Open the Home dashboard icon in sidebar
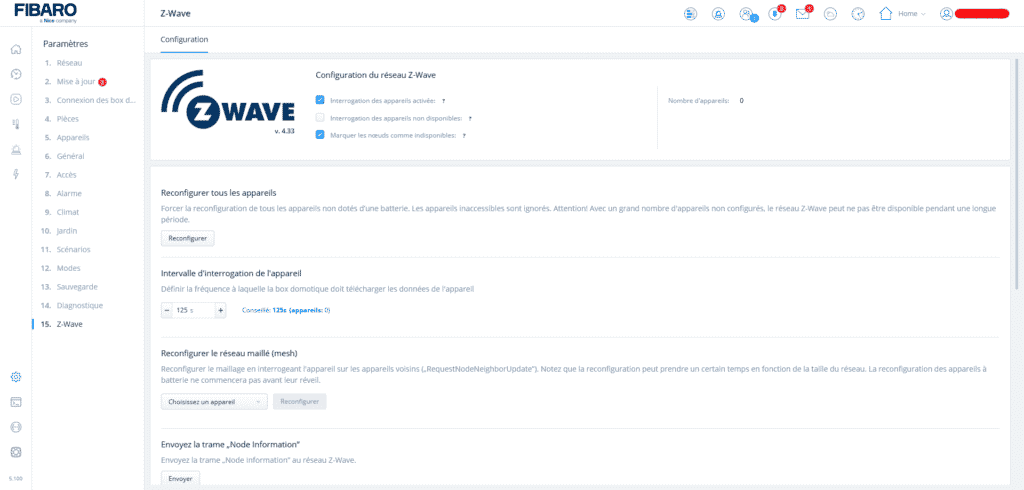 coord(16,49)
